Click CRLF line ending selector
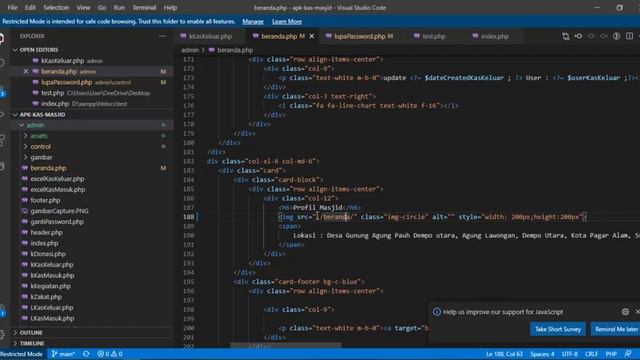 coord(591,354)
